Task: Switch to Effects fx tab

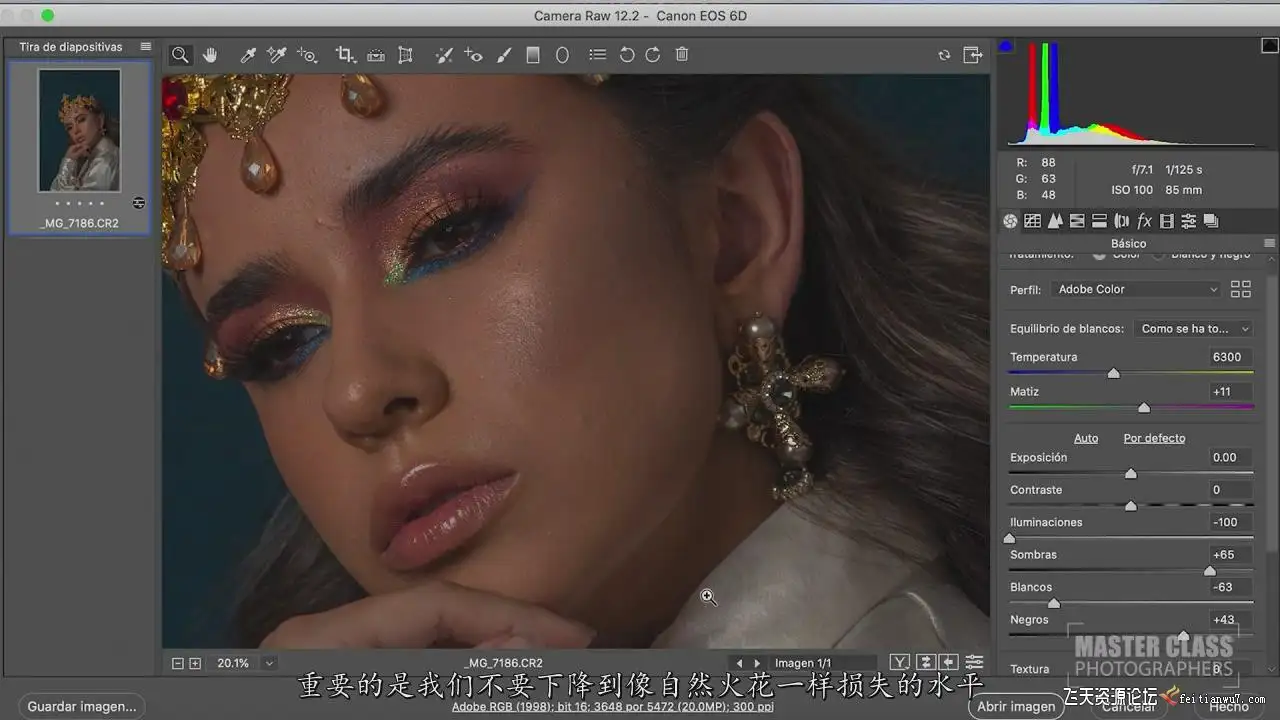Action: pos(1144,221)
